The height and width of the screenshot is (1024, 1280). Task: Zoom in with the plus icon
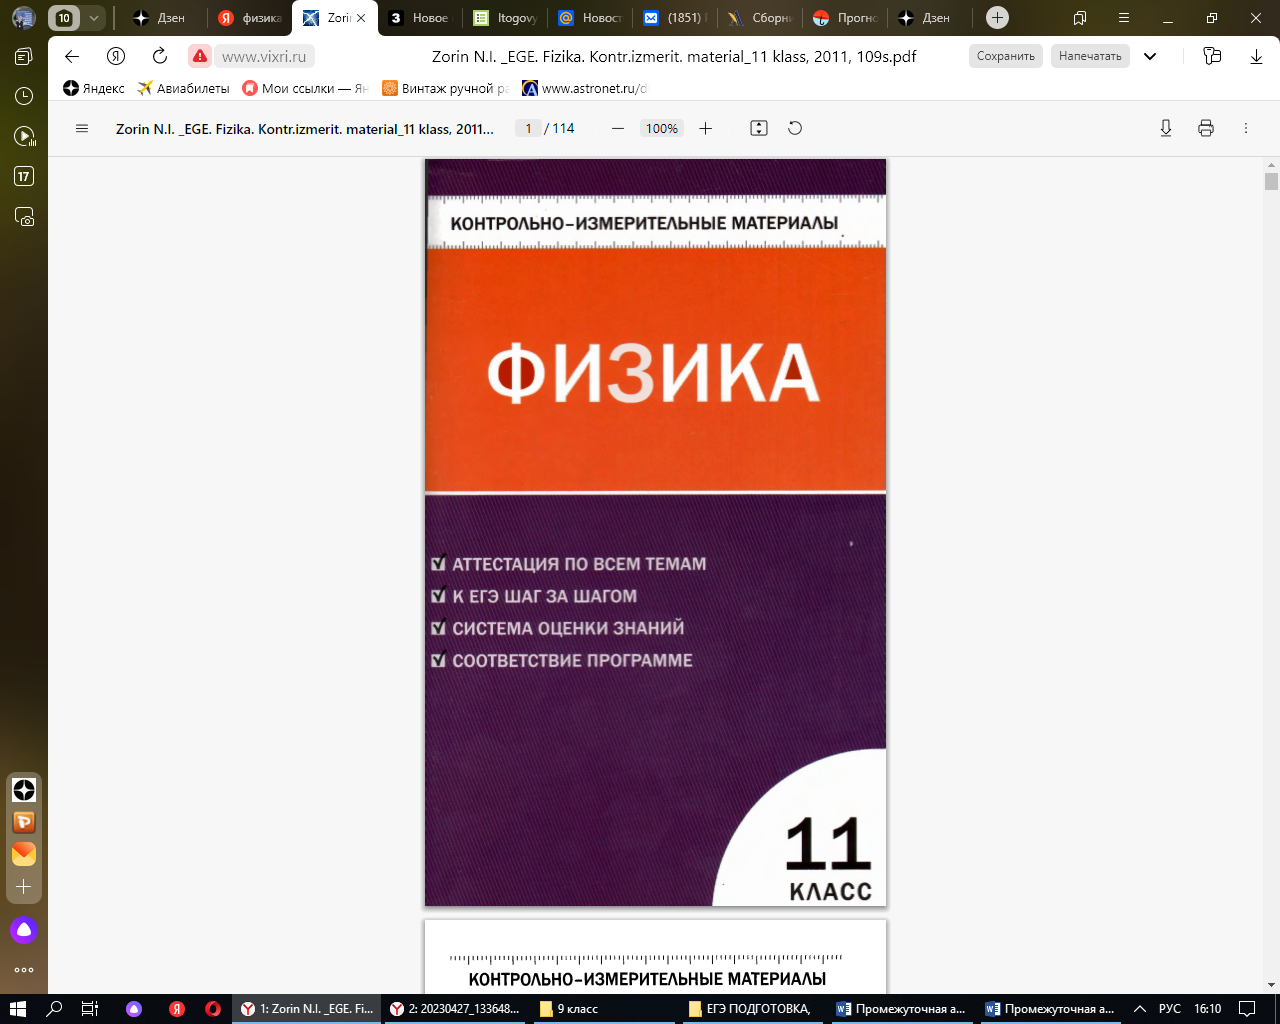pyautogui.click(x=705, y=128)
